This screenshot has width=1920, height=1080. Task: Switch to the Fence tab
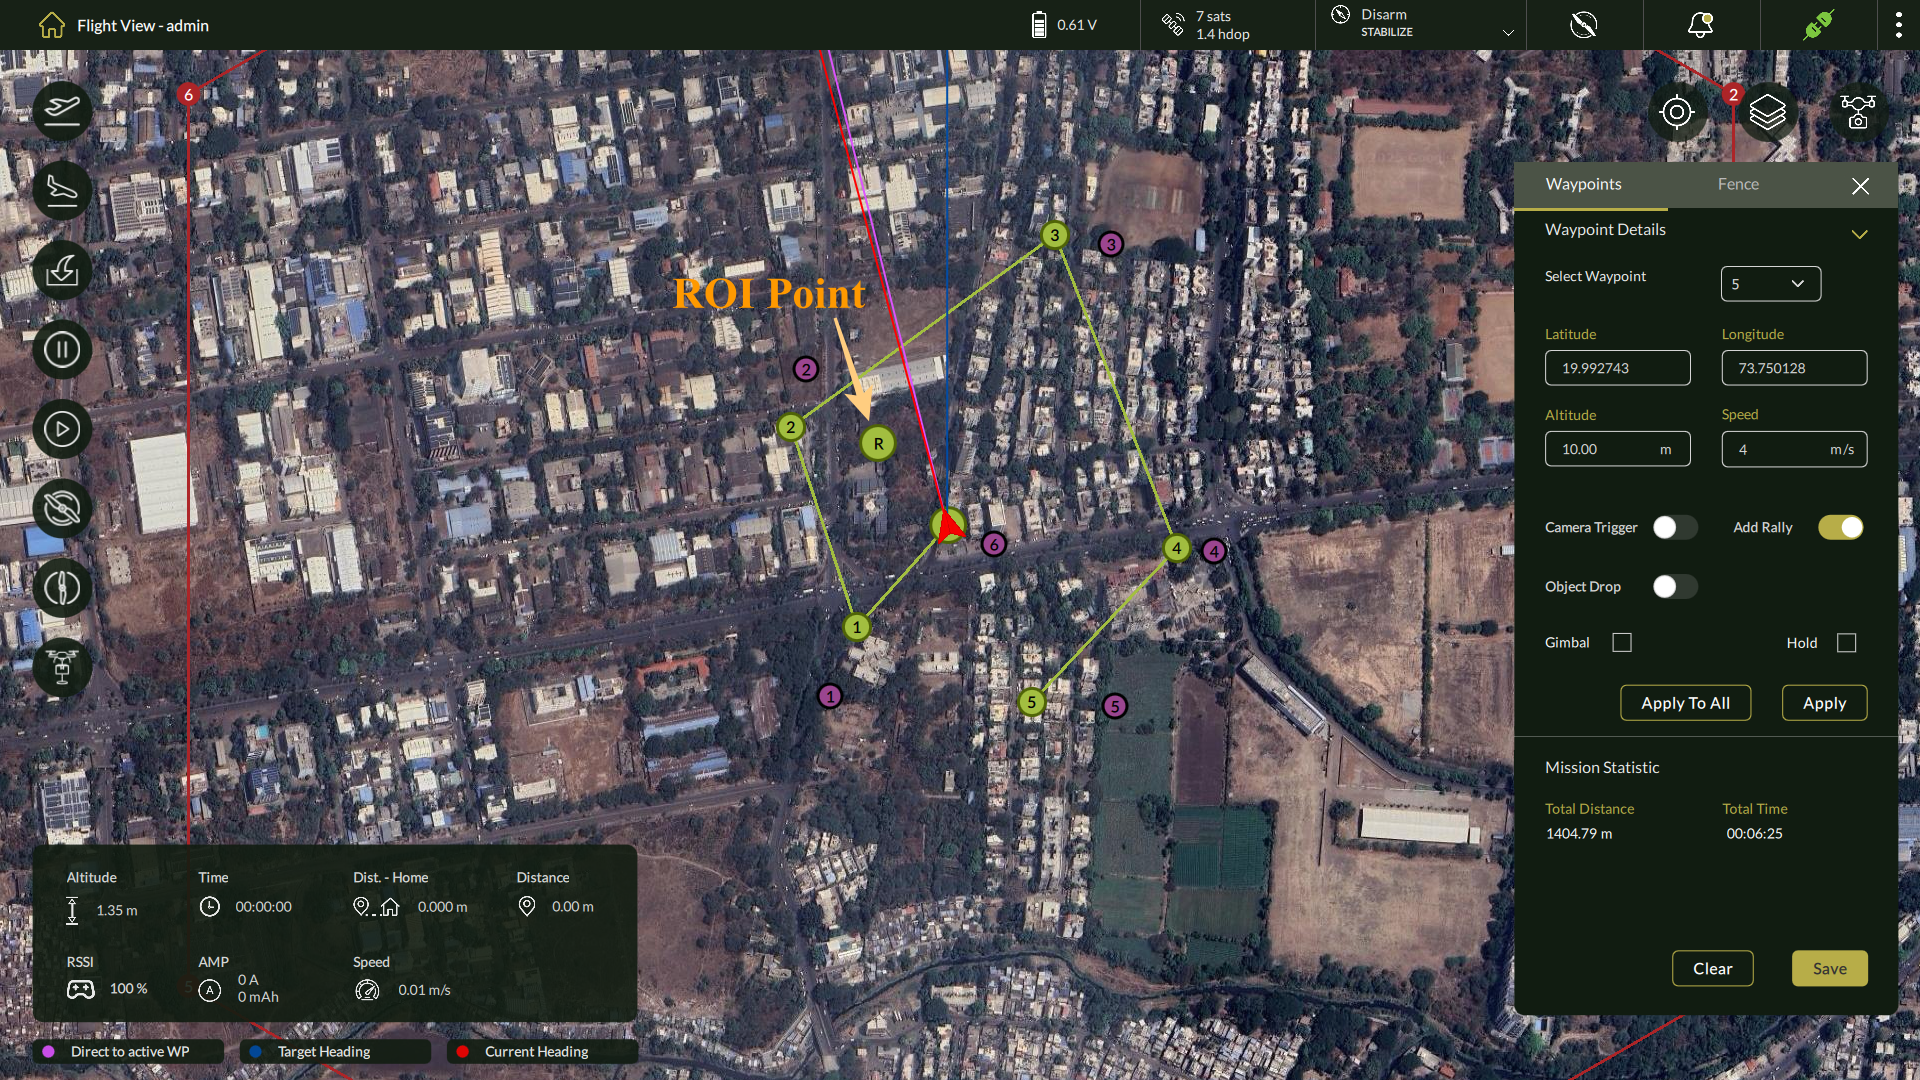pos(1738,184)
